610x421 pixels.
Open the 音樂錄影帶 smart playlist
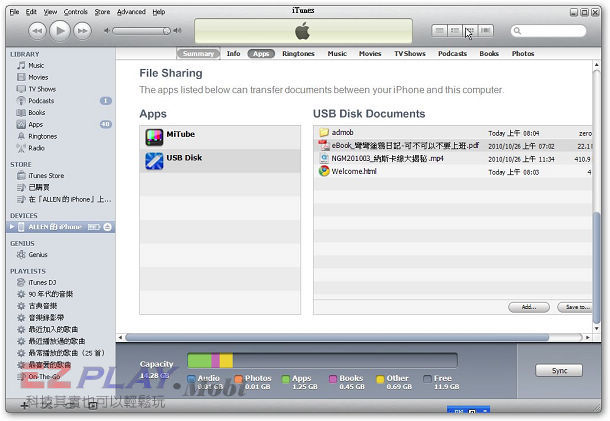click(x=46, y=318)
